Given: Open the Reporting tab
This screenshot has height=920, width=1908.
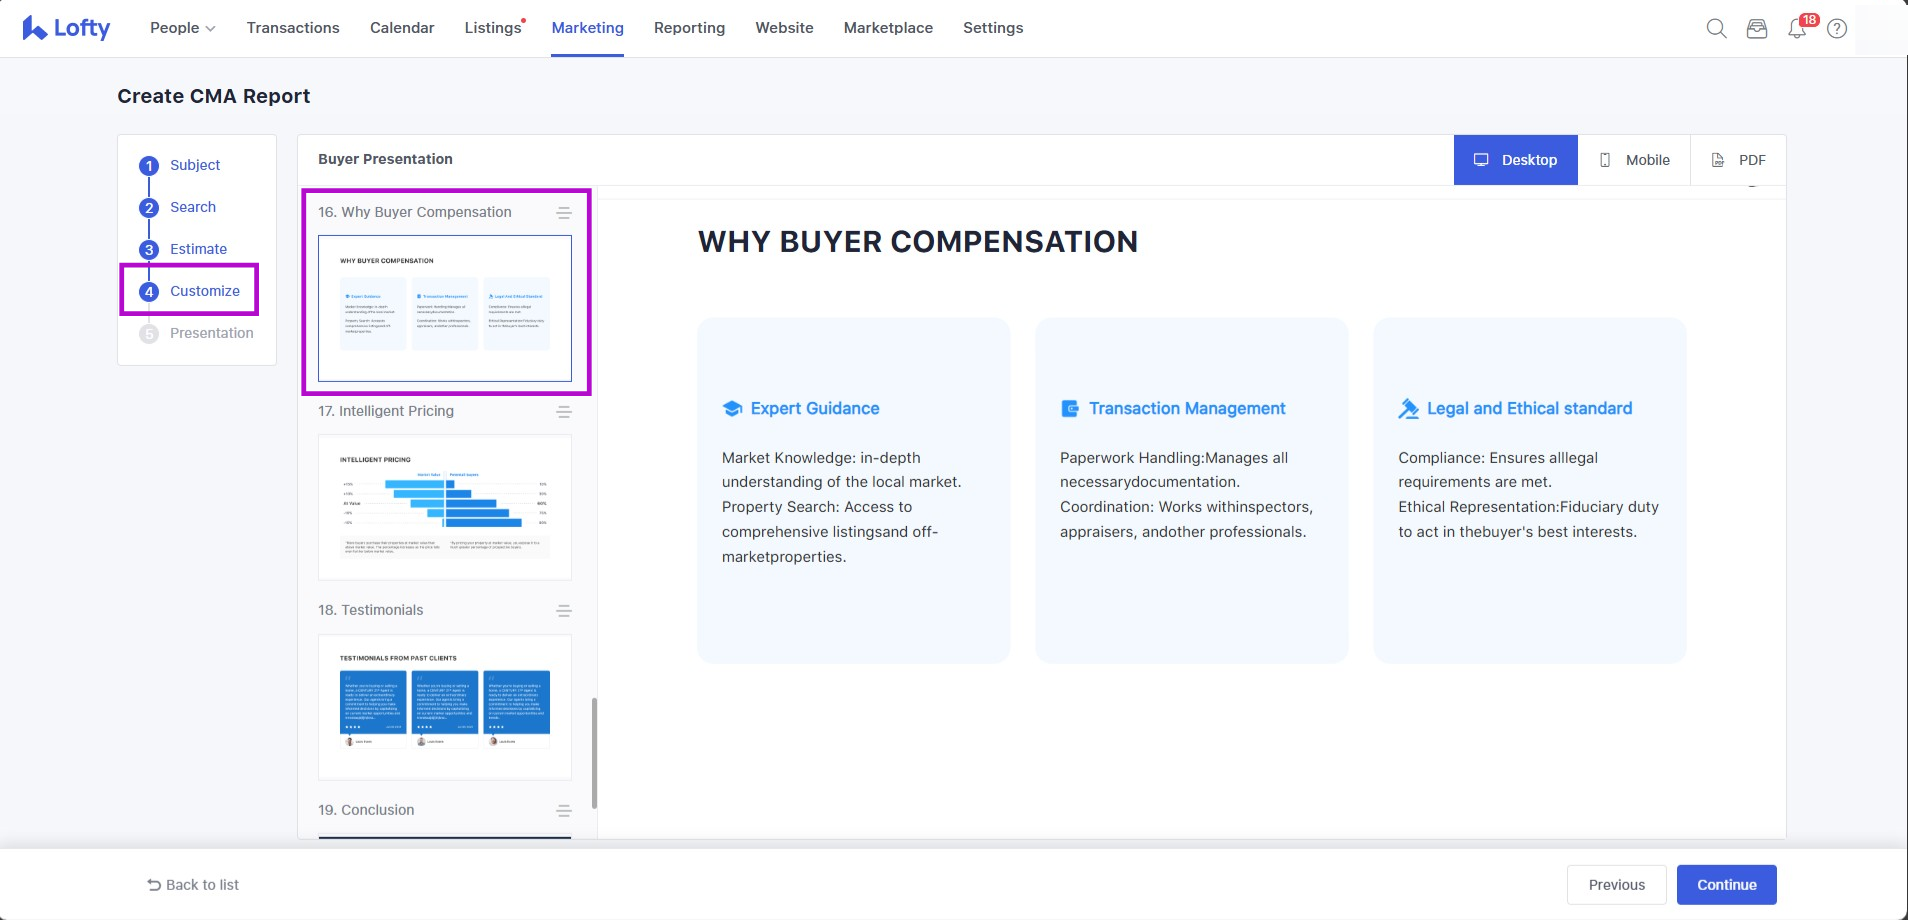Looking at the screenshot, I should tap(689, 28).
